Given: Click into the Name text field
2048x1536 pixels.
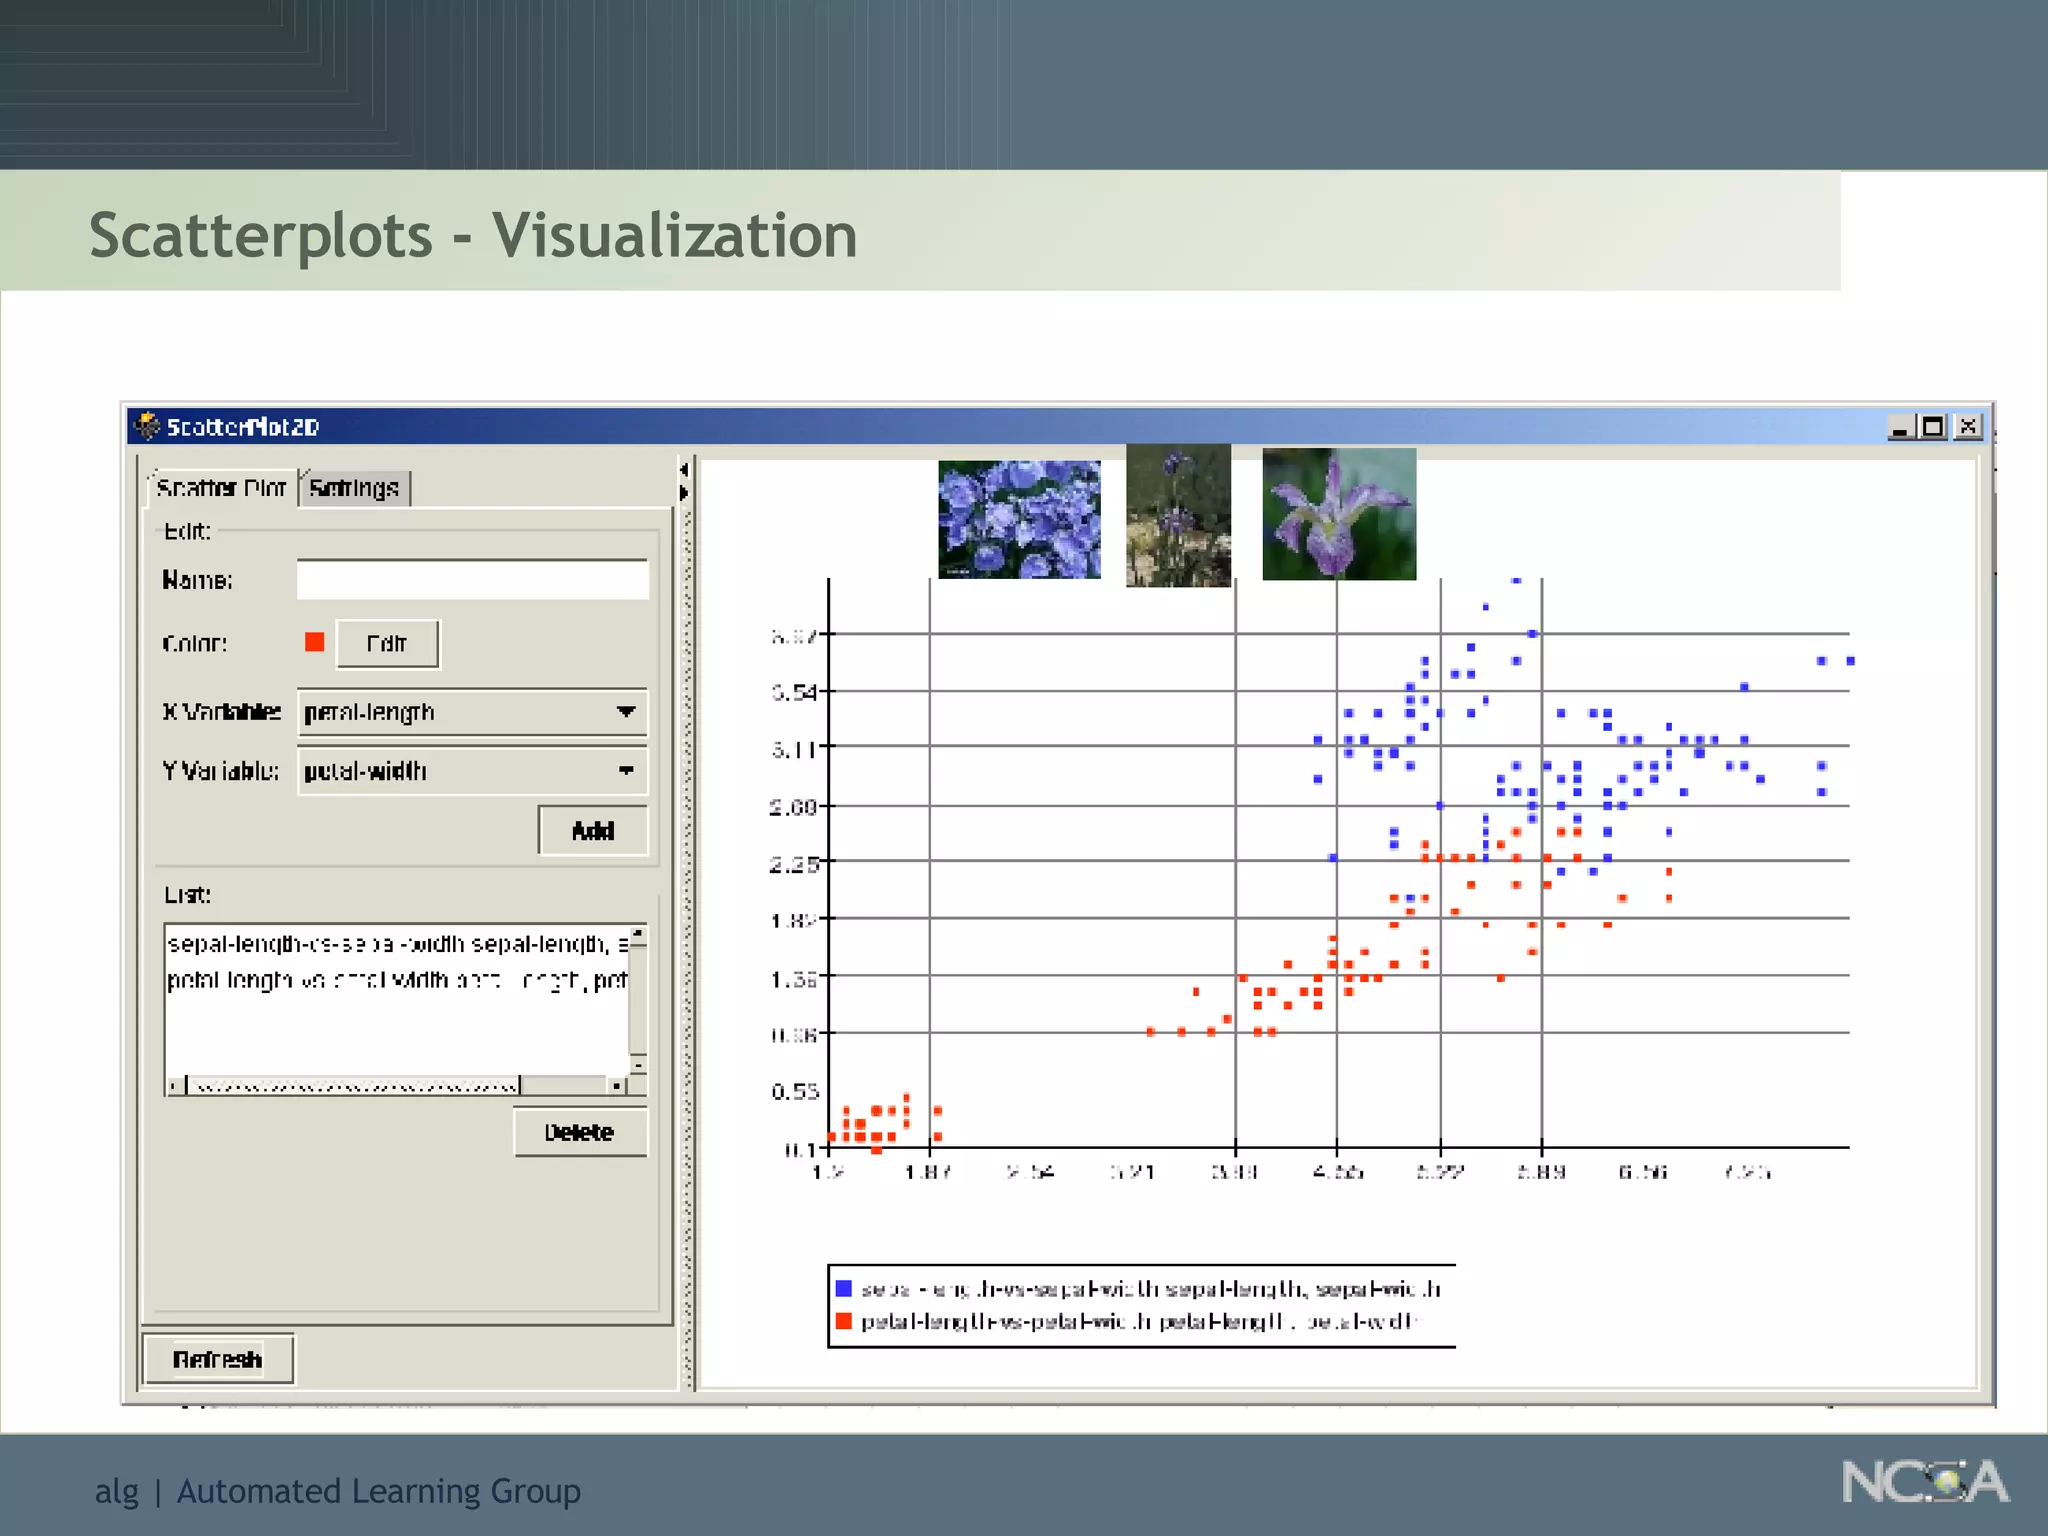Looking at the screenshot, I should (x=472, y=580).
